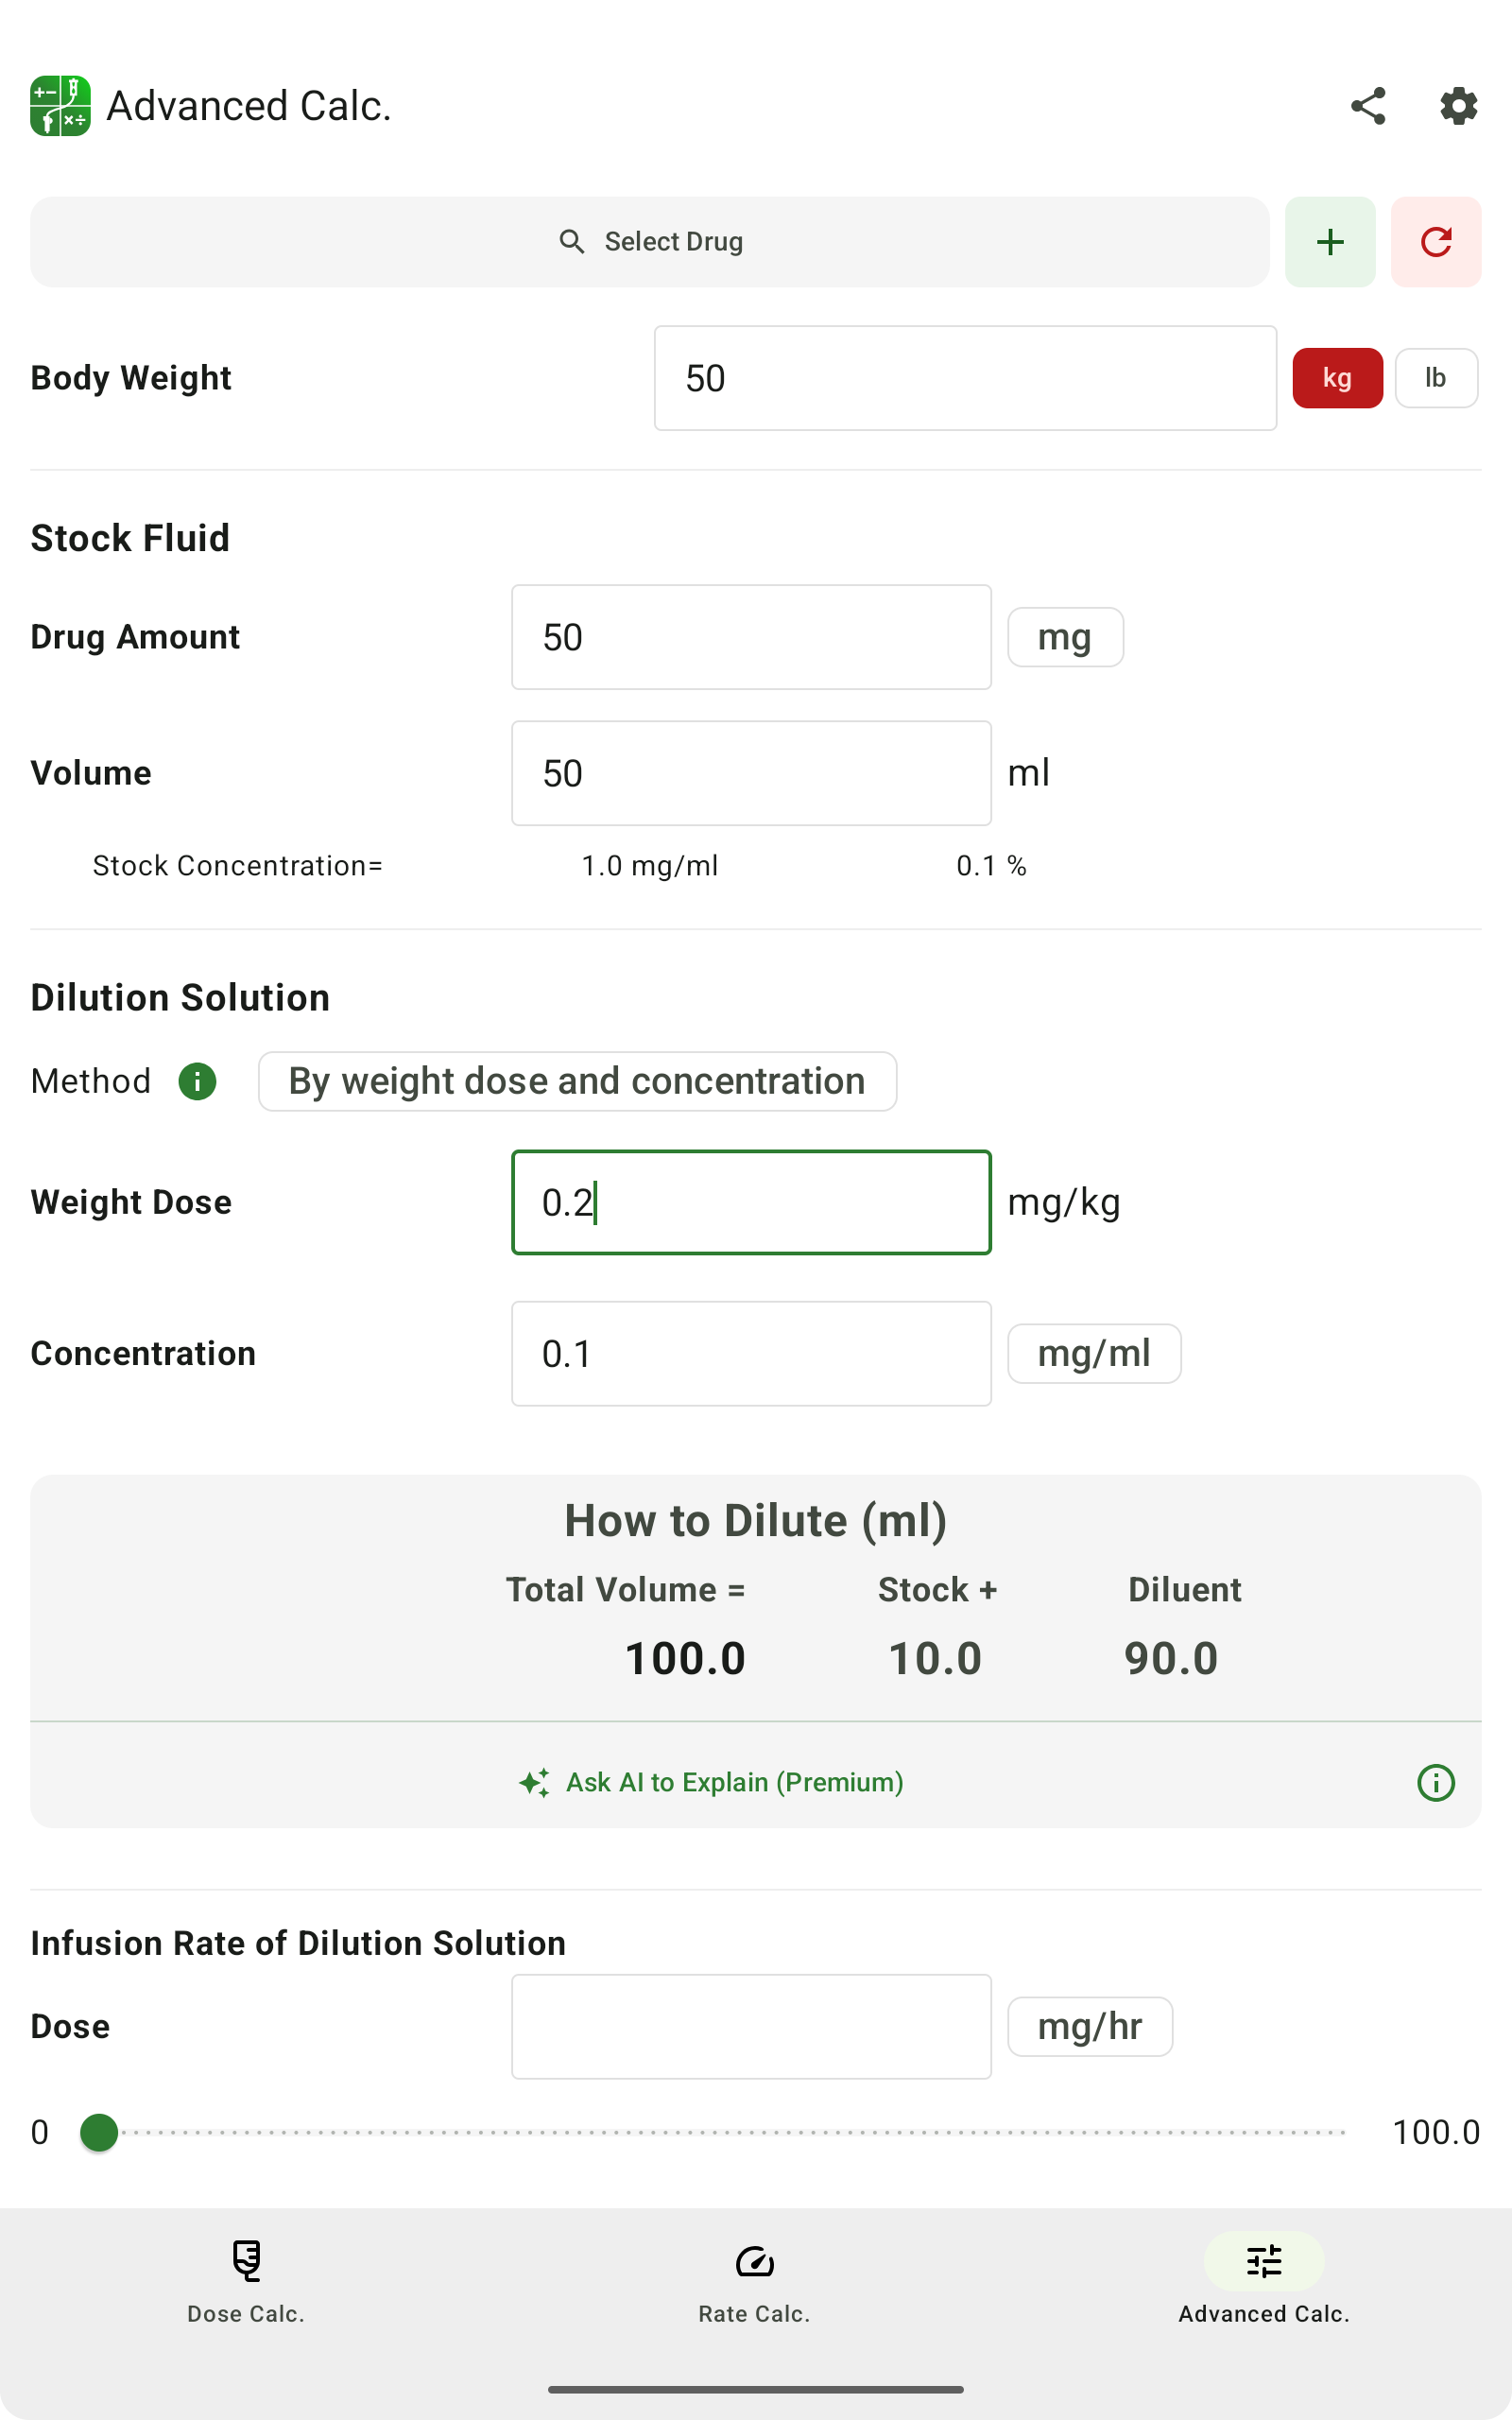Tap the info icon in dilution results

pyautogui.click(x=1435, y=1782)
